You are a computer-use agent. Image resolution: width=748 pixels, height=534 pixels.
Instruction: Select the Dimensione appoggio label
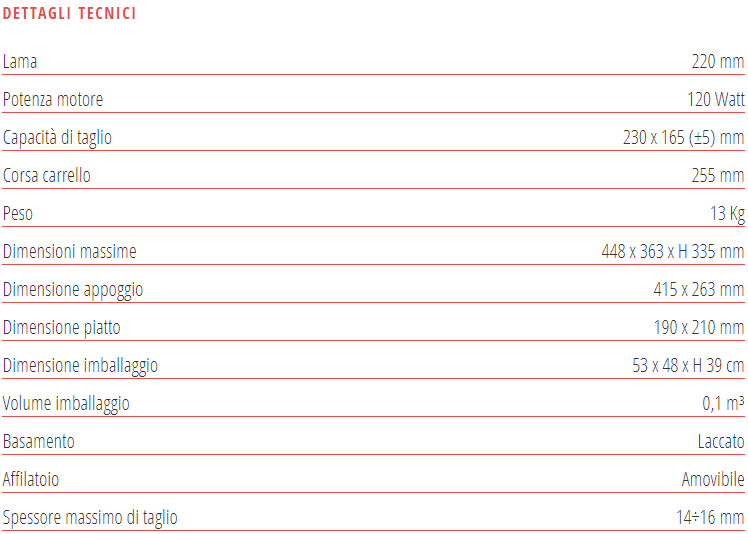tap(73, 290)
